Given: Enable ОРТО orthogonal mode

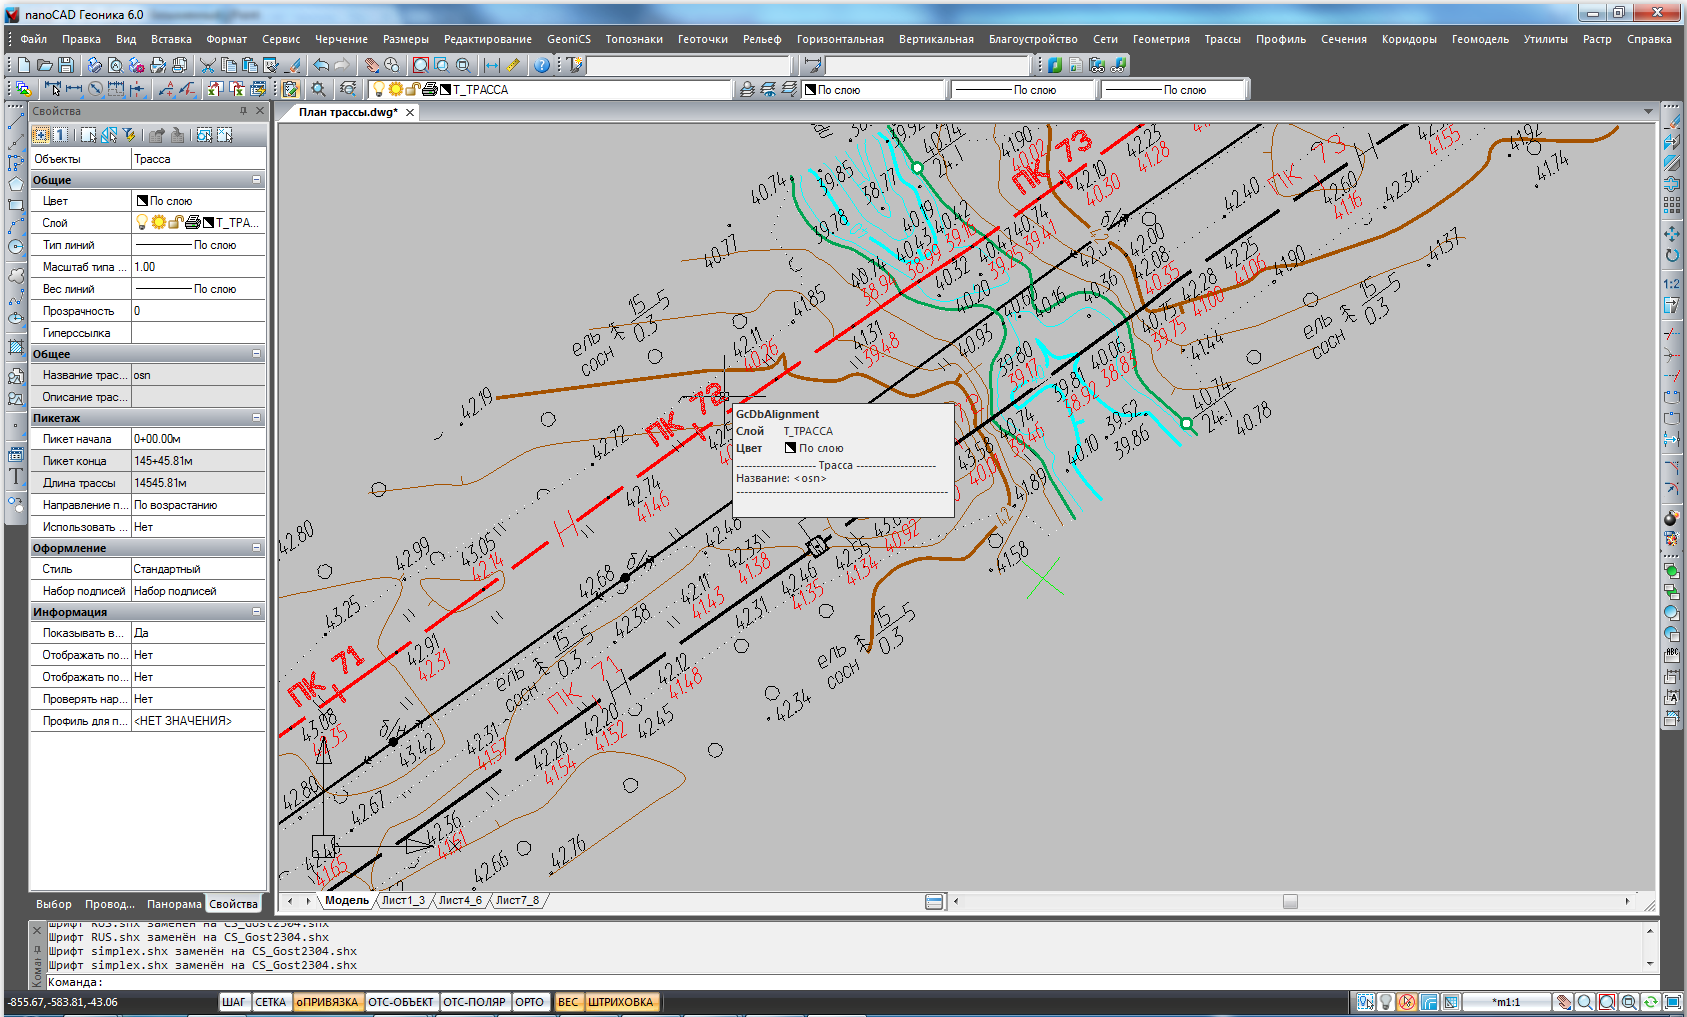Looking at the screenshot, I should pos(529,1002).
